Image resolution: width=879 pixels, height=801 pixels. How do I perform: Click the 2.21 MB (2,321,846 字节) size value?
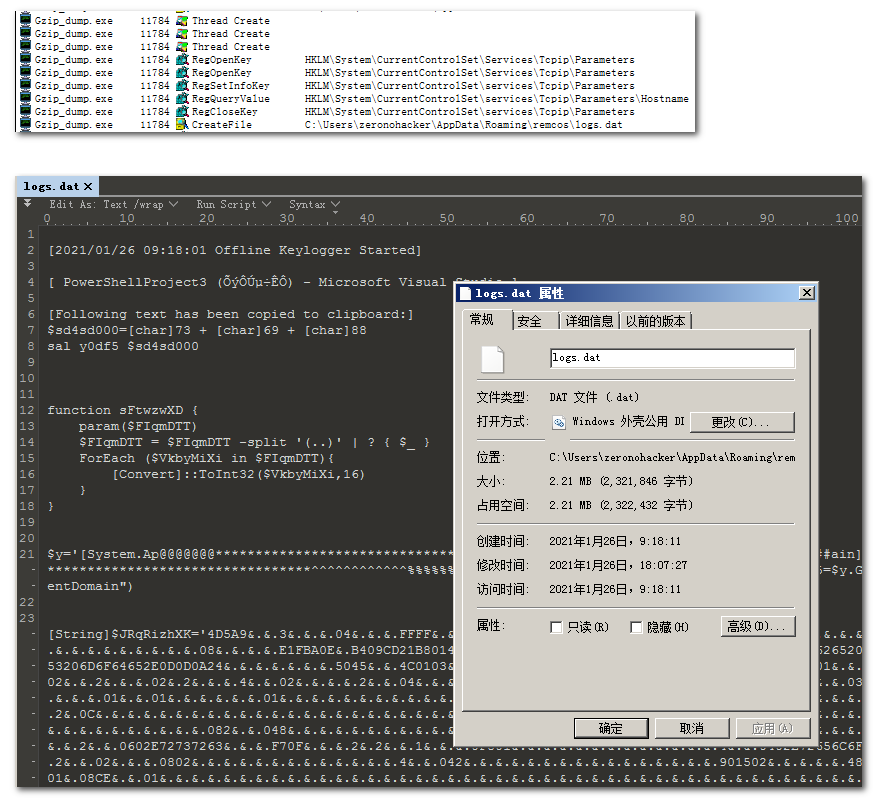click(x=621, y=481)
